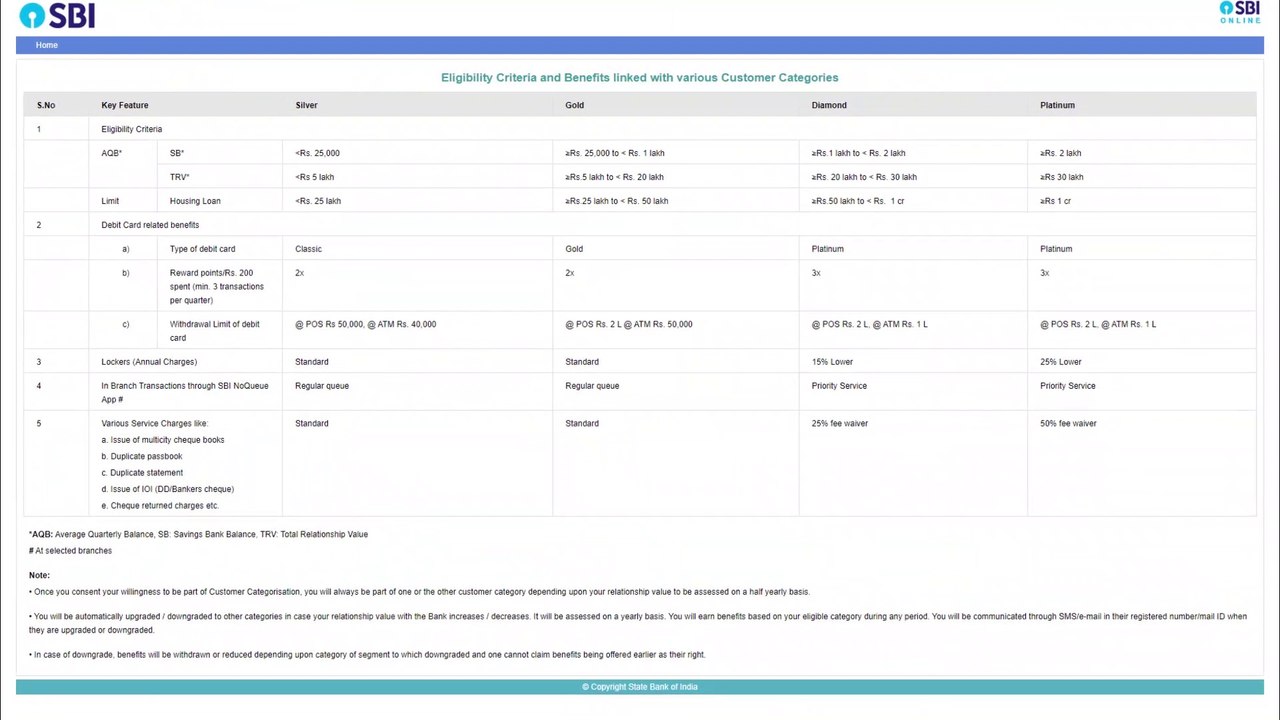1280x720 pixels.
Task: Click the Eligibility Criteria row label
Action: 131,129
